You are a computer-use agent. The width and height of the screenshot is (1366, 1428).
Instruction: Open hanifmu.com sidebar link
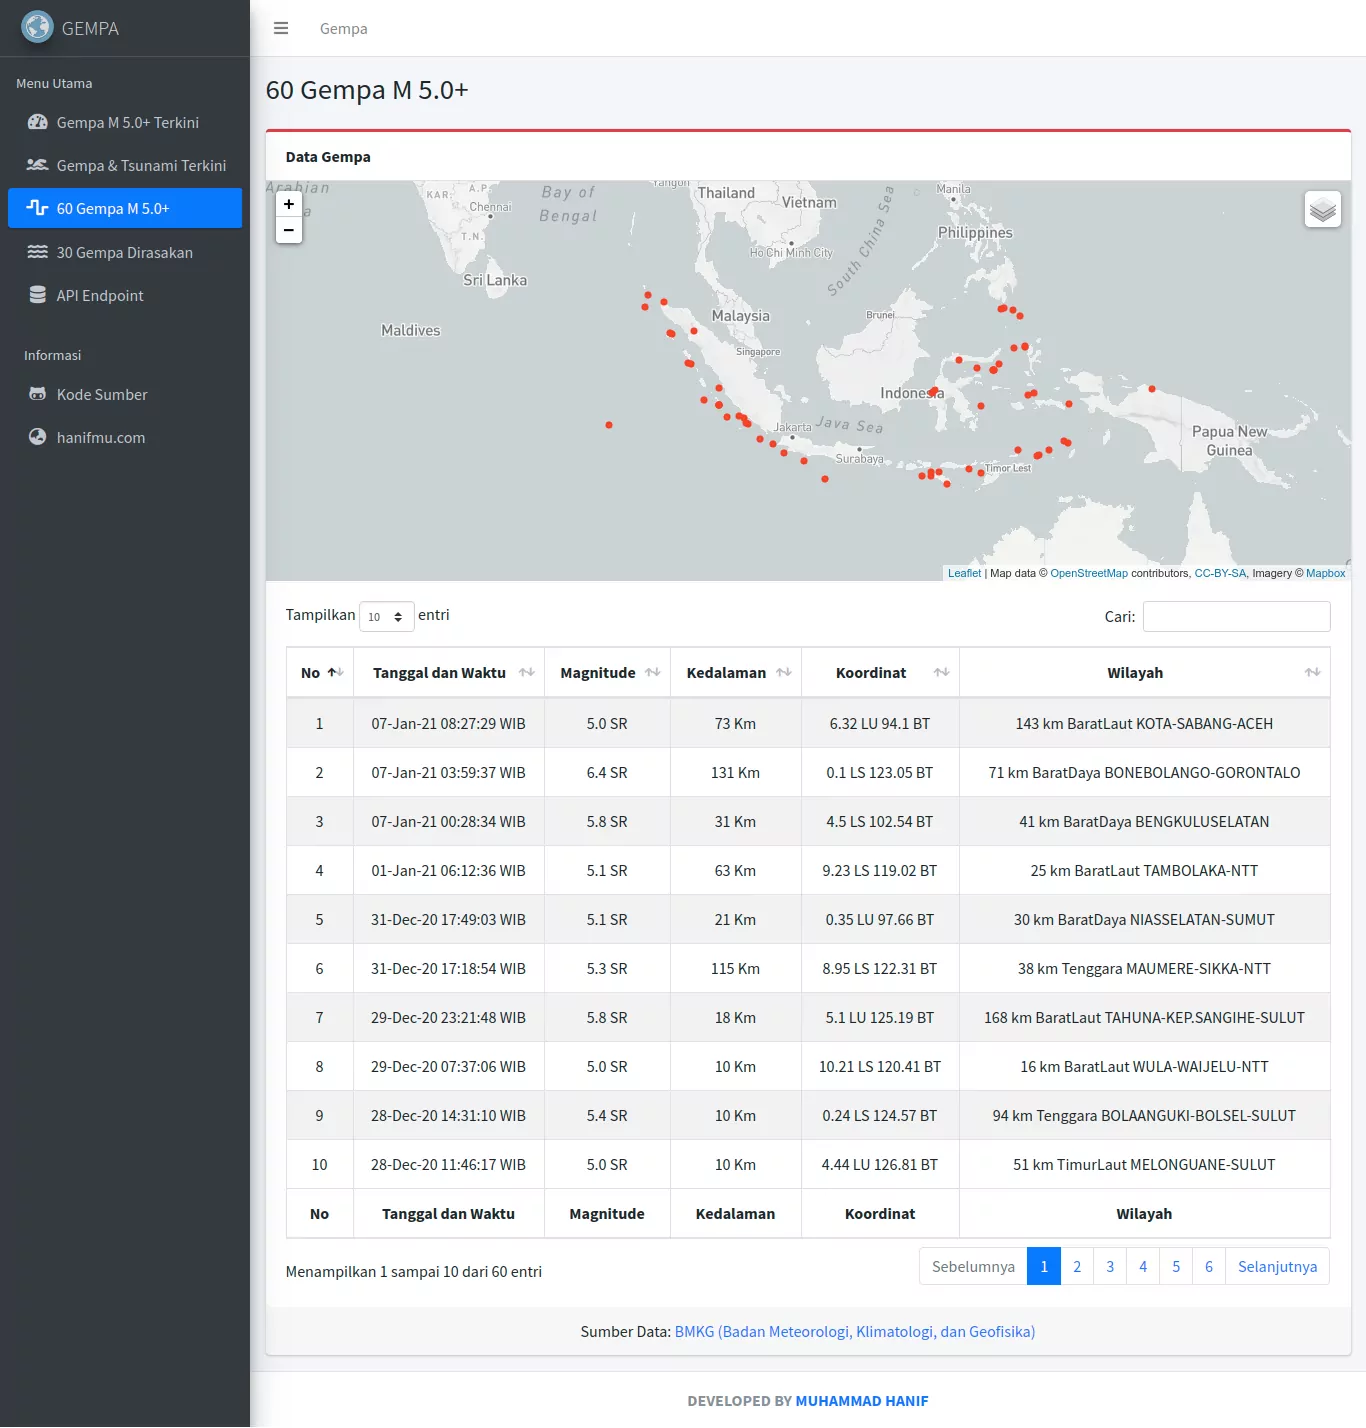point(125,437)
